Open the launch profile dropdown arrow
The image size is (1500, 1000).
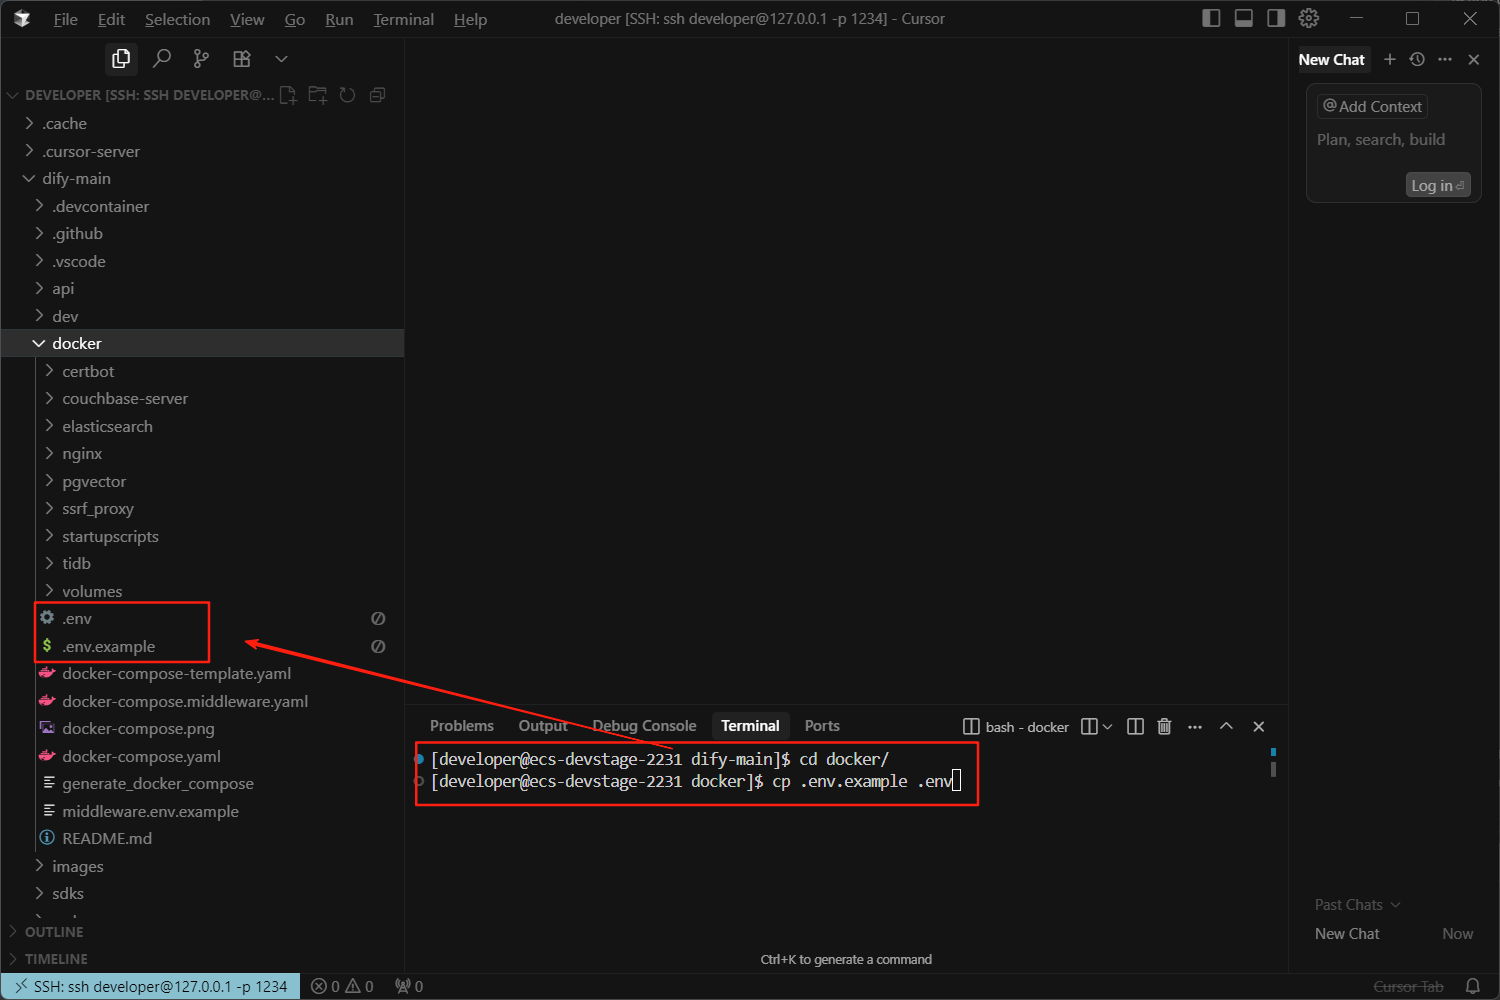[1107, 727]
